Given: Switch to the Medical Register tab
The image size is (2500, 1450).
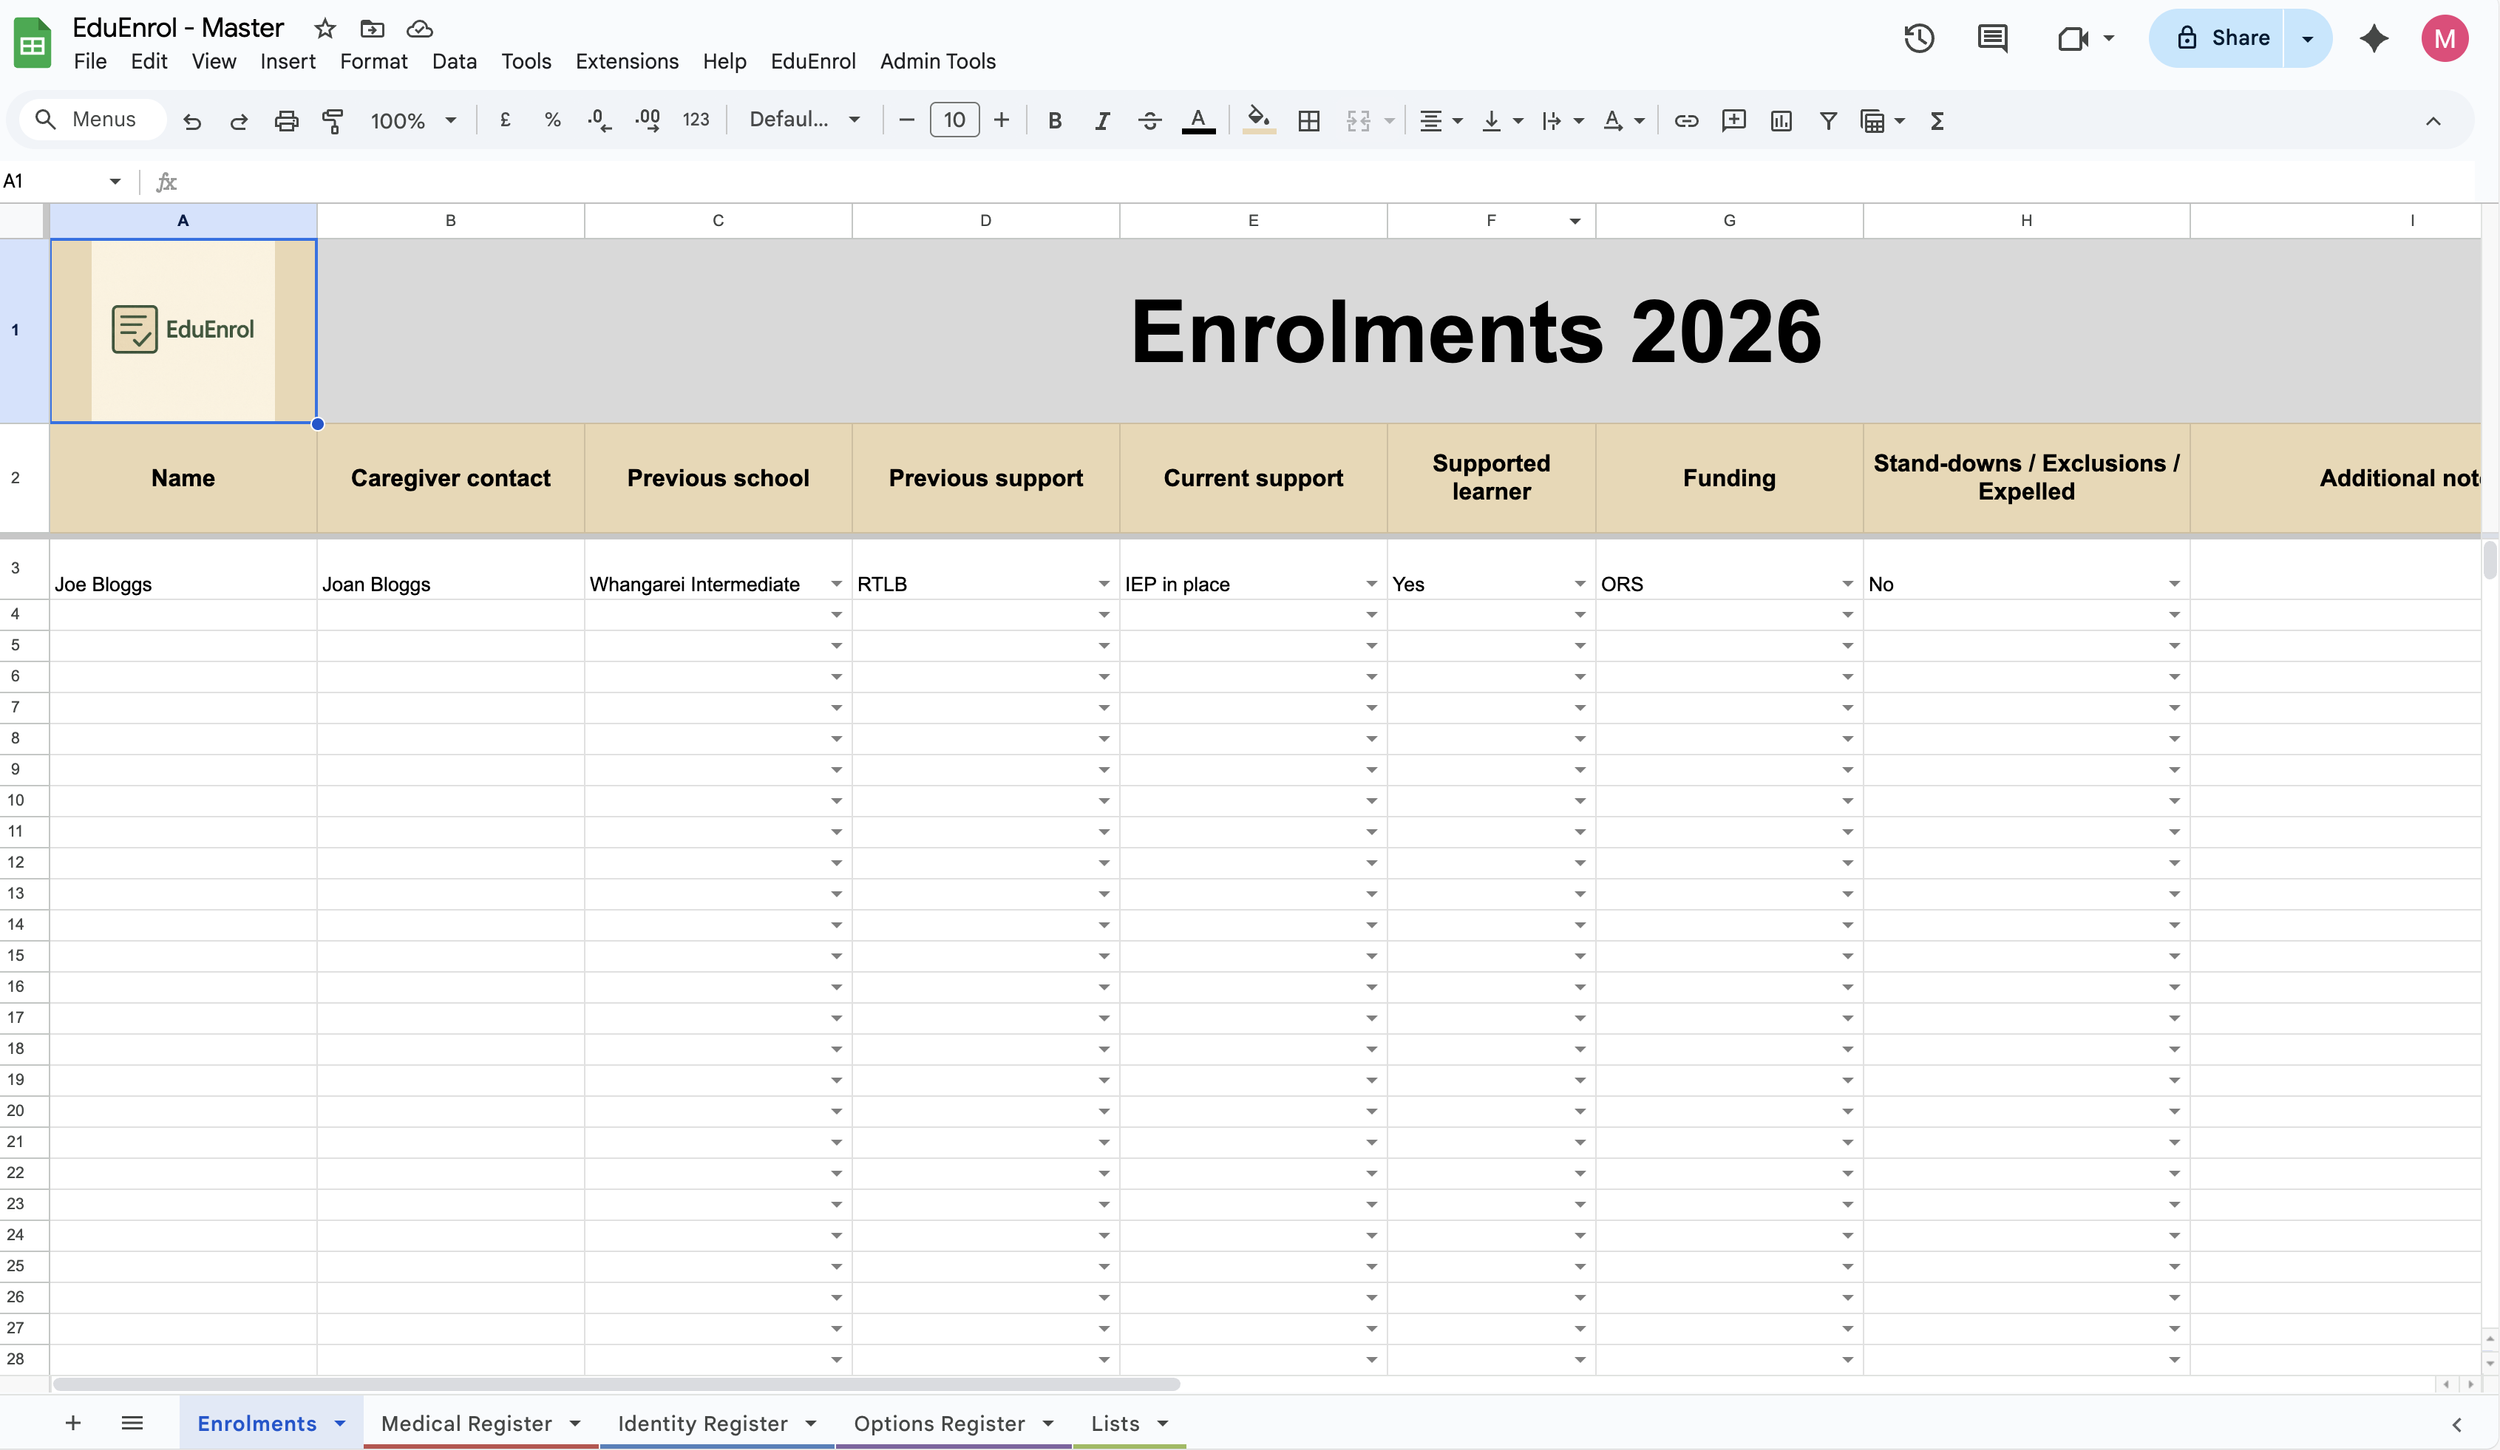Looking at the screenshot, I should coord(466,1423).
